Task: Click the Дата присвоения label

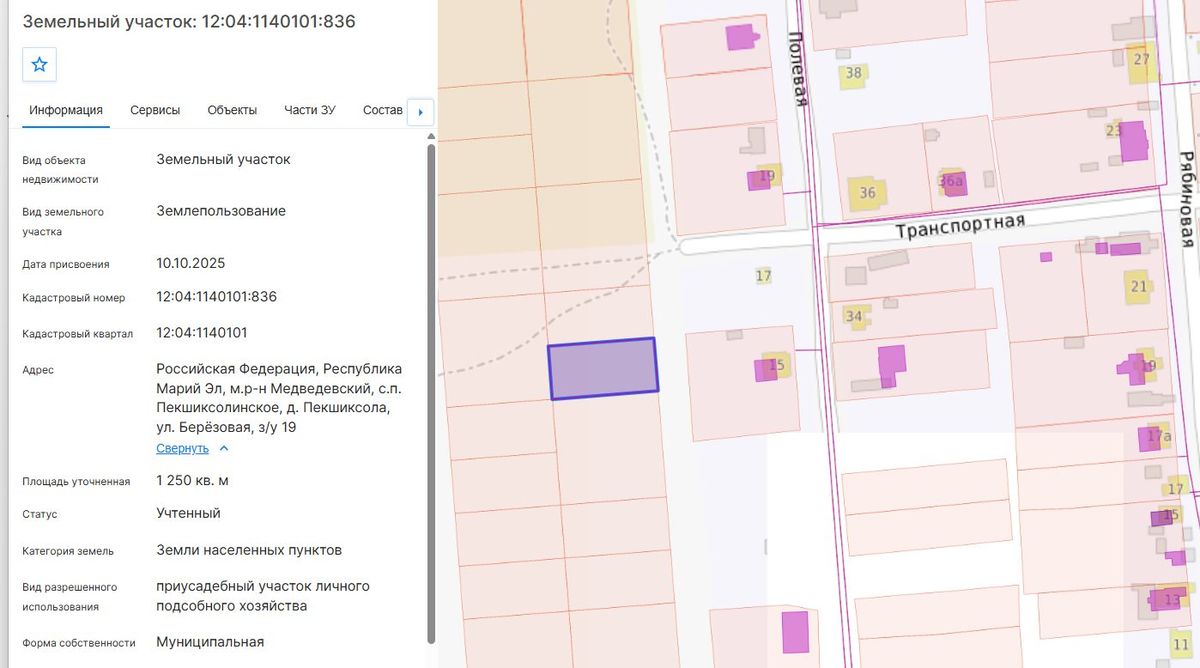Action: click(x=66, y=265)
